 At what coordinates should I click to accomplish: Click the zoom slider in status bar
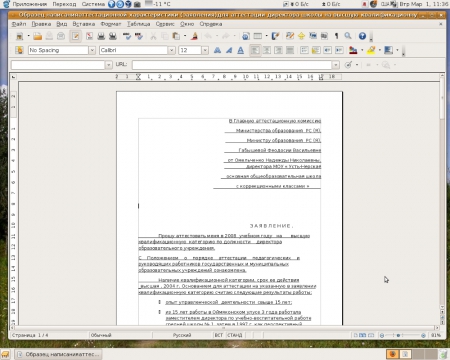point(403,335)
